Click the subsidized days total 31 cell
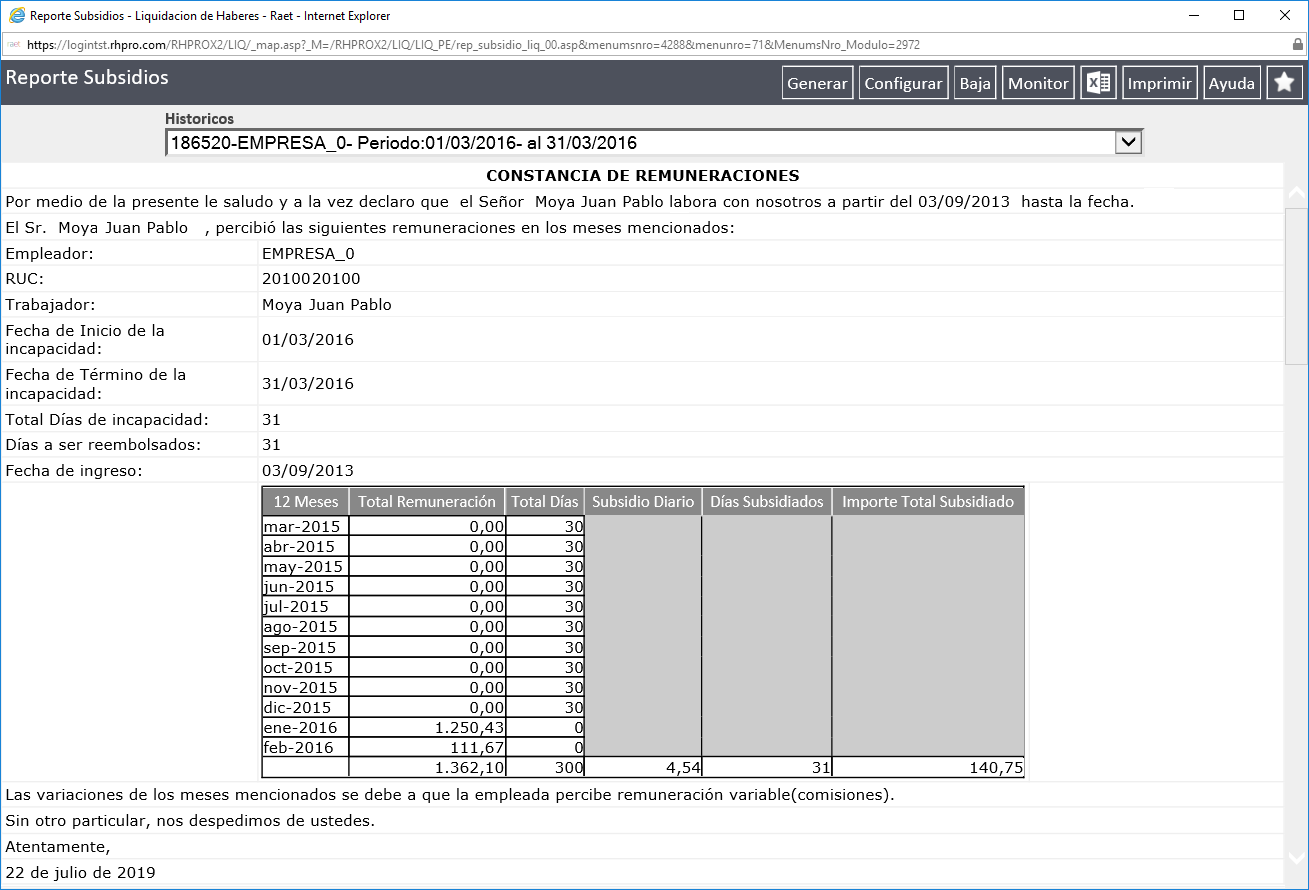Viewport: 1309px width, 890px height. tap(767, 768)
